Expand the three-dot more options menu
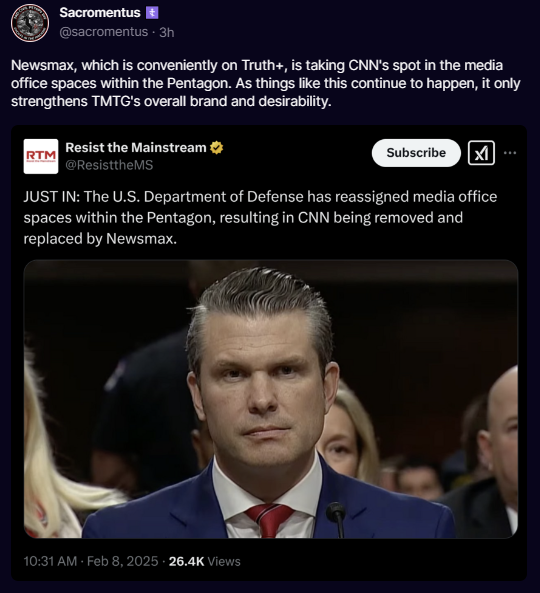This screenshot has width=540, height=593. (x=510, y=153)
